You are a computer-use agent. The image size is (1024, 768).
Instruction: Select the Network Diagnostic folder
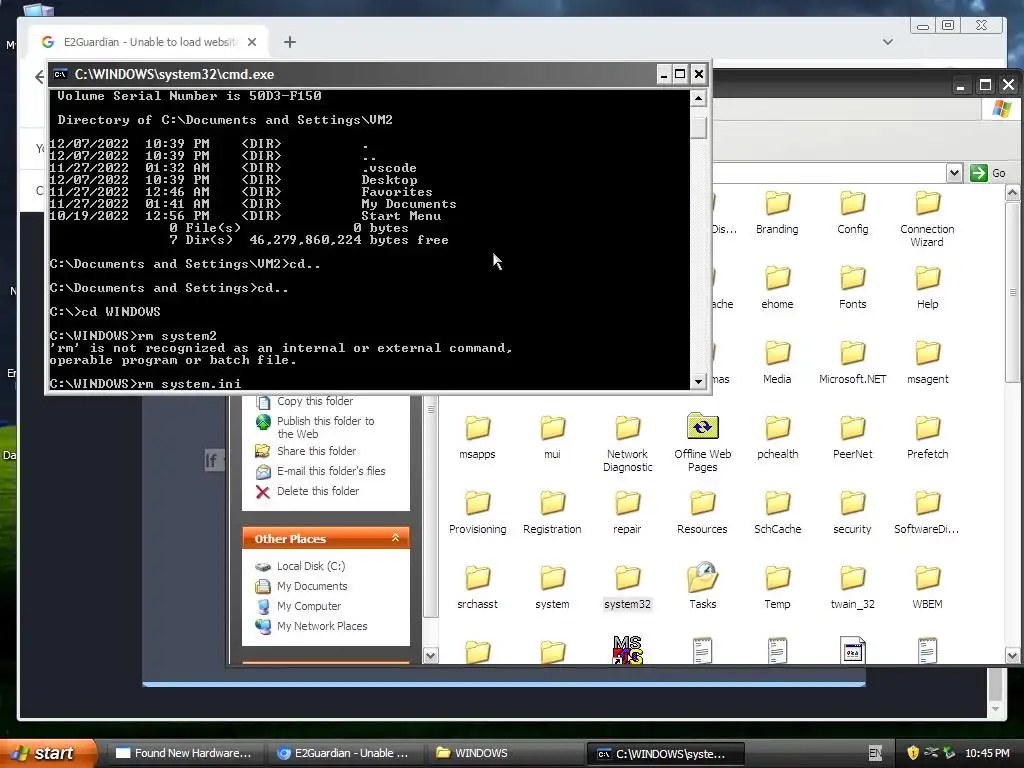pyautogui.click(x=627, y=443)
